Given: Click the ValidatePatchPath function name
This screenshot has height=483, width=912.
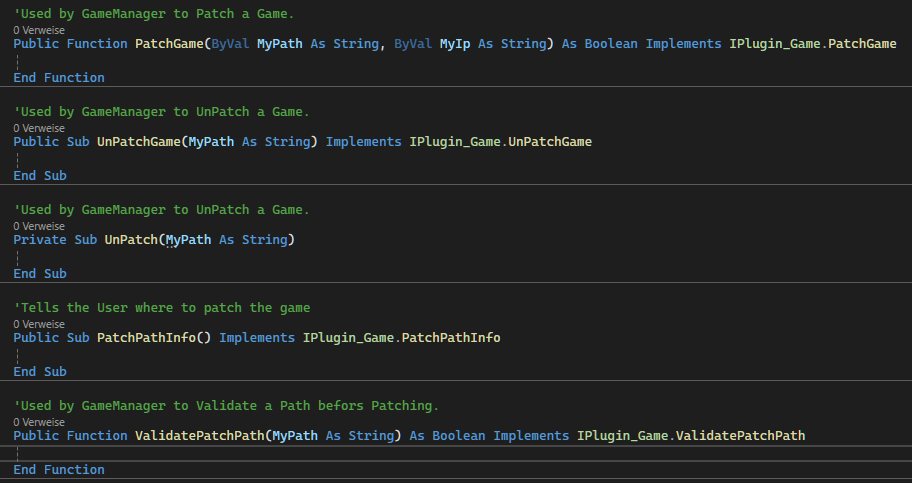Looking at the screenshot, I should click(200, 435).
